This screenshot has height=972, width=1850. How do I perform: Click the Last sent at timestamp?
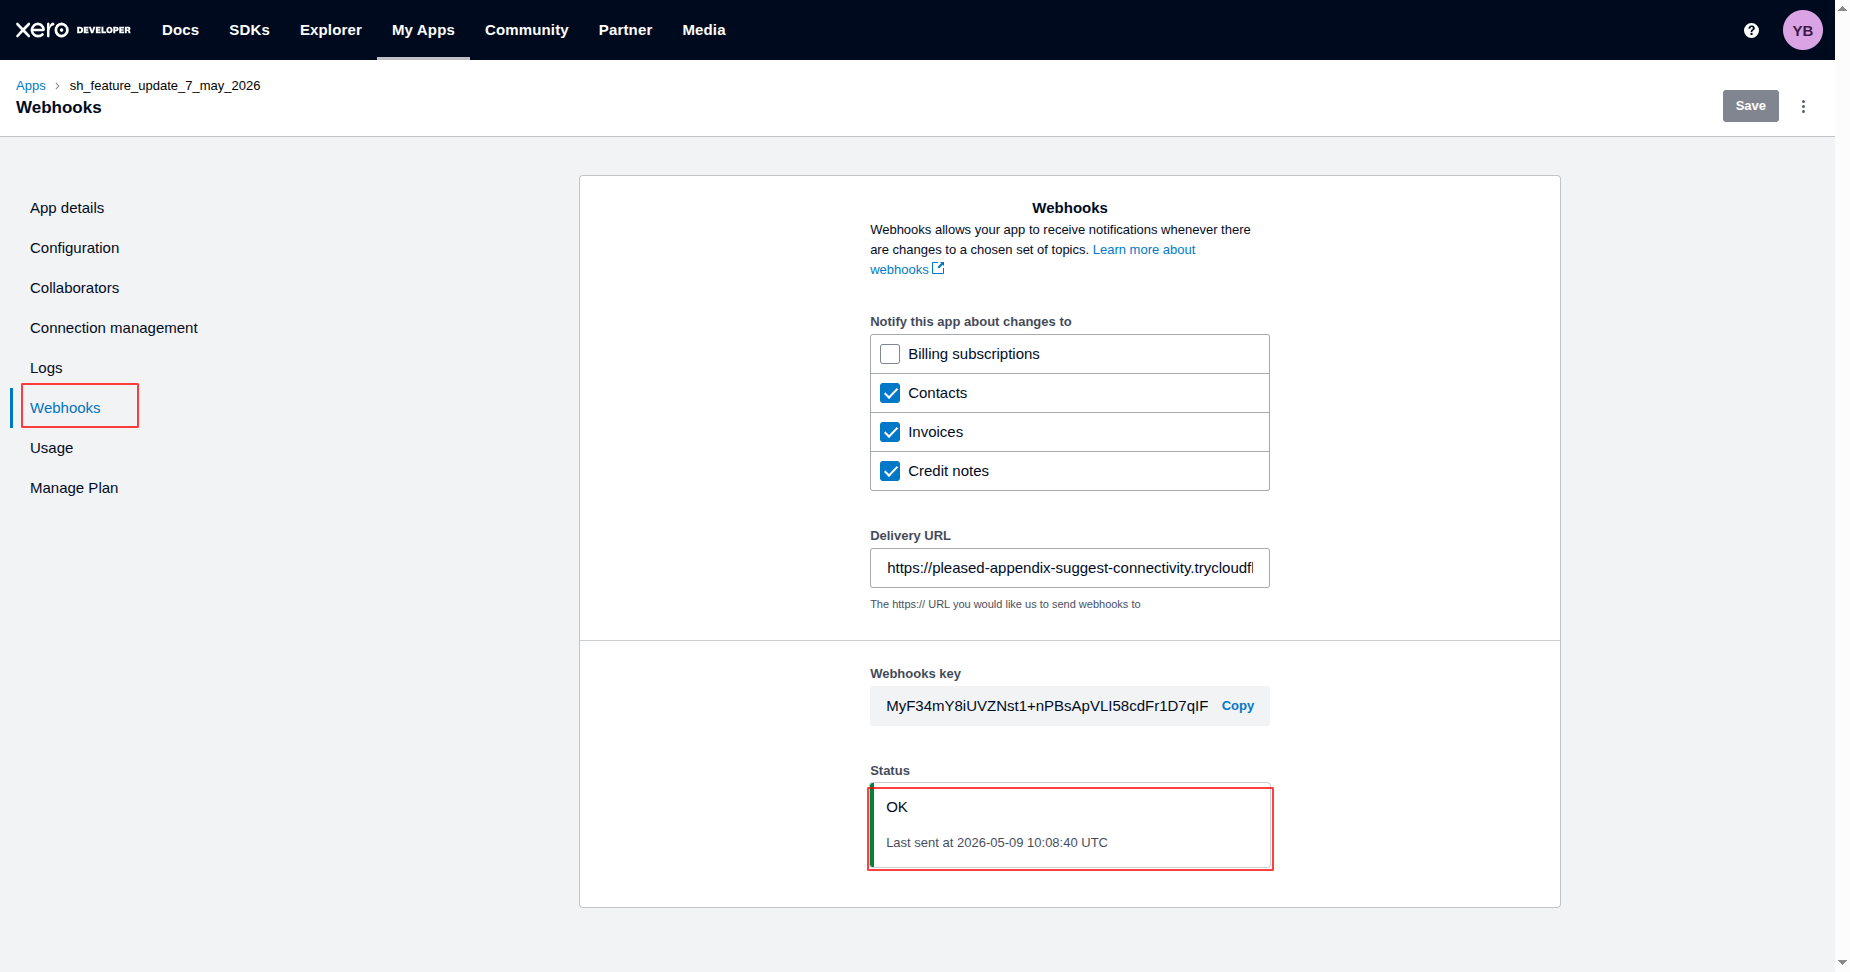coord(997,843)
